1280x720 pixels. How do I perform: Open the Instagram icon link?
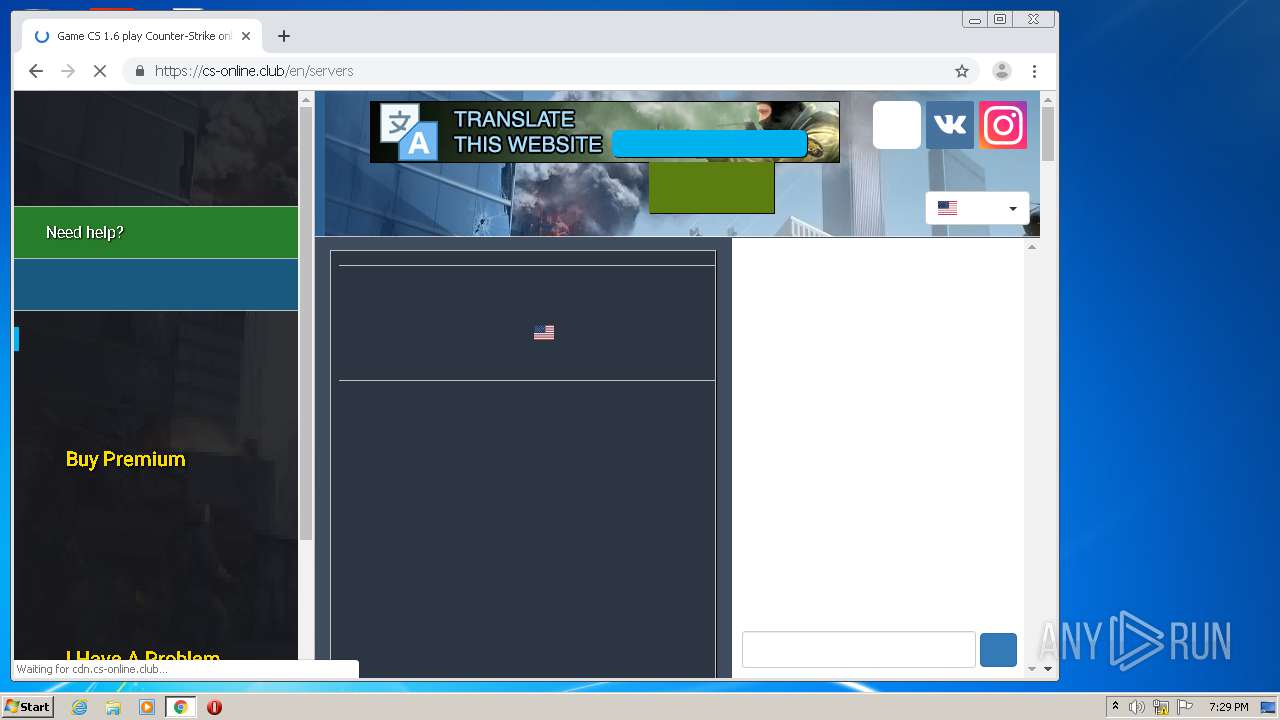[x=1003, y=125]
